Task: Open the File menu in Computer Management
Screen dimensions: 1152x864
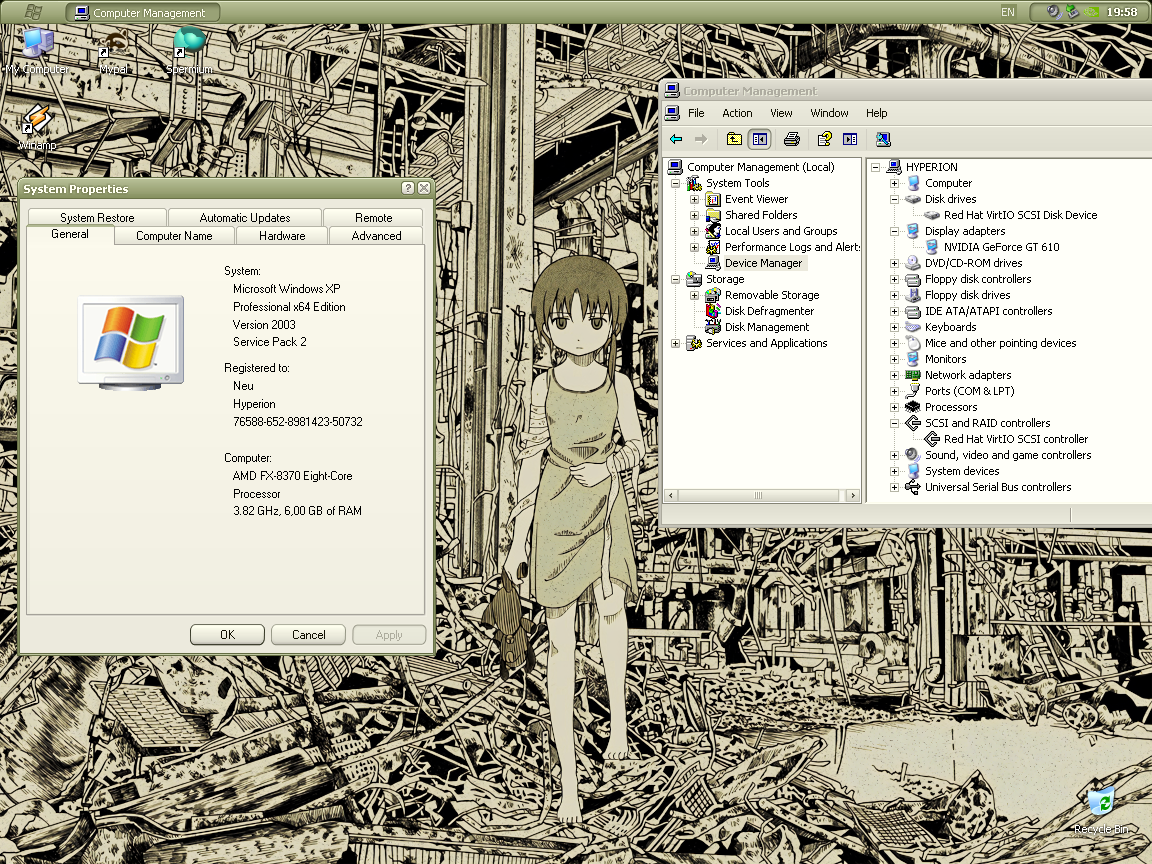Action: (696, 113)
